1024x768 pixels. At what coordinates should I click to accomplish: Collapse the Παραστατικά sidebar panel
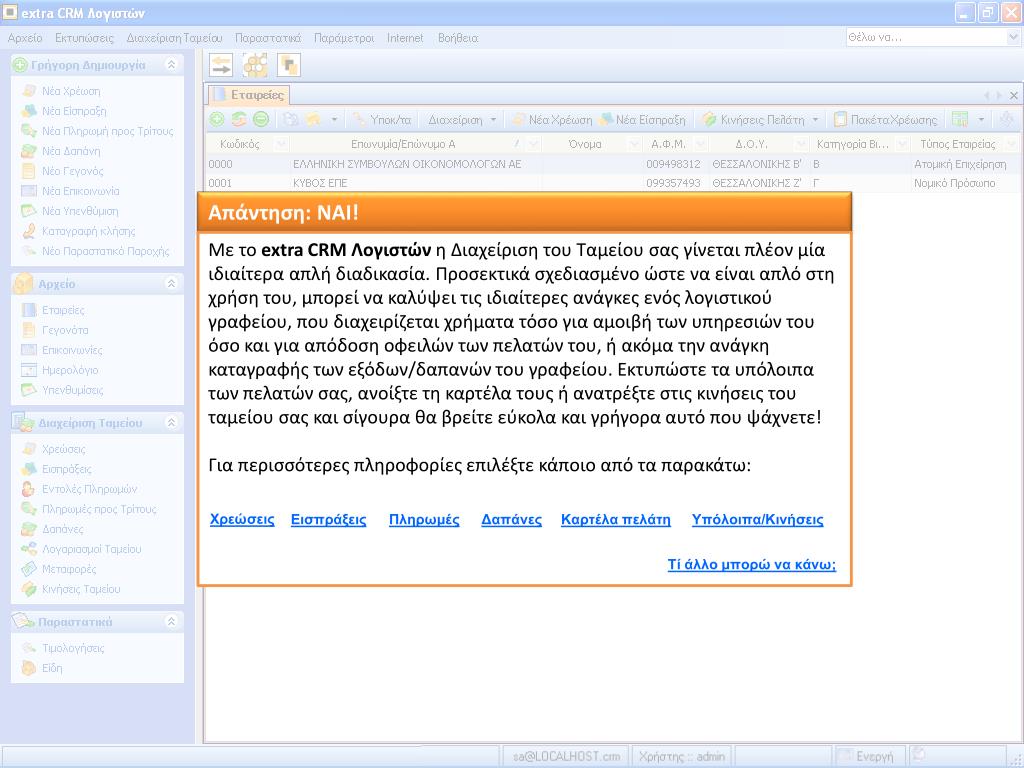171,622
